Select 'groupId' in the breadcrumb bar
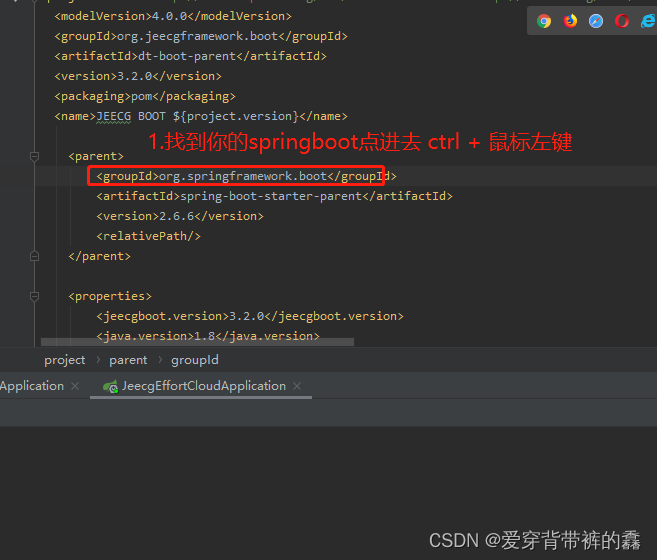This screenshot has height=560, width=657. (195, 360)
